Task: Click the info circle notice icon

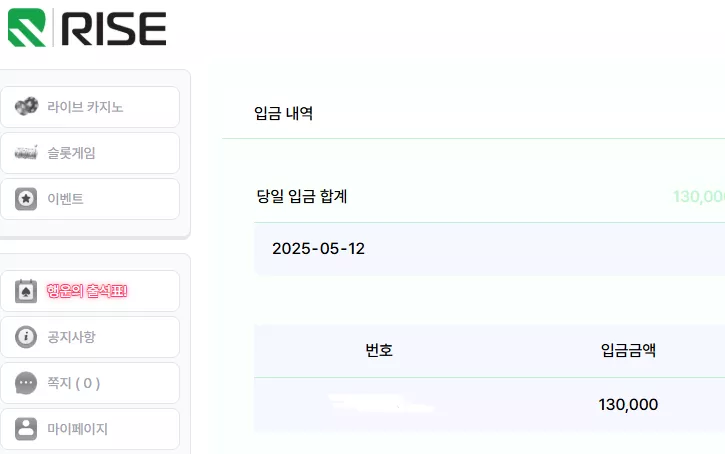Action: pyautogui.click(x=26, y=337)
